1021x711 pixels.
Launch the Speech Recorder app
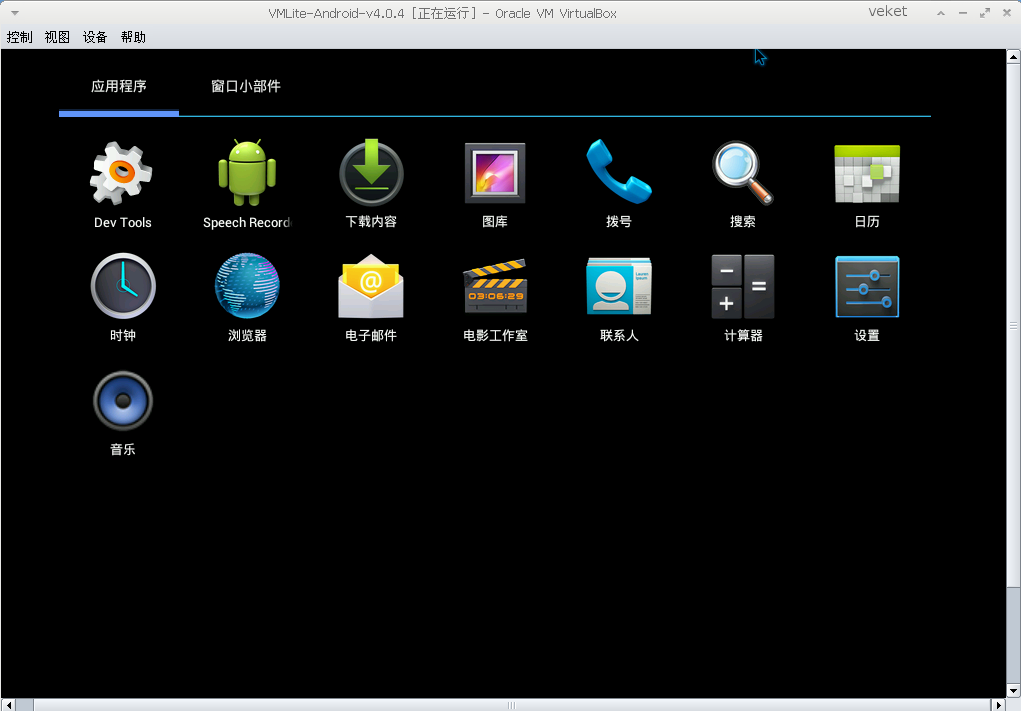tap(247, 185)
